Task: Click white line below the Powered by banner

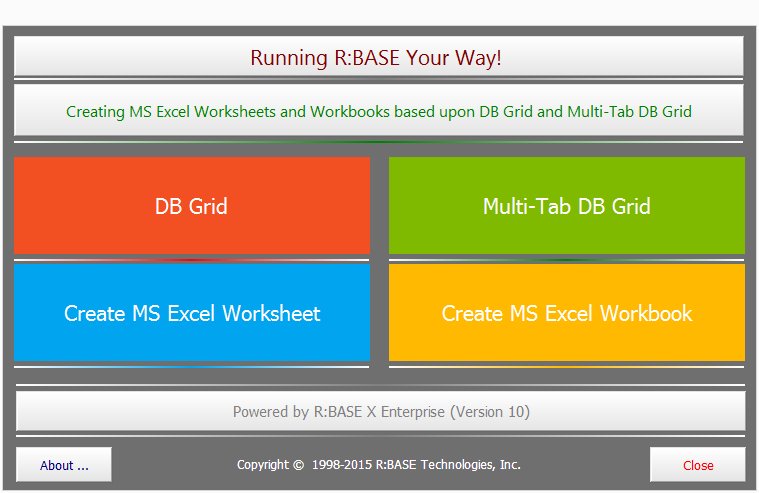Action: pyautogui.click(x=379, y=436)
